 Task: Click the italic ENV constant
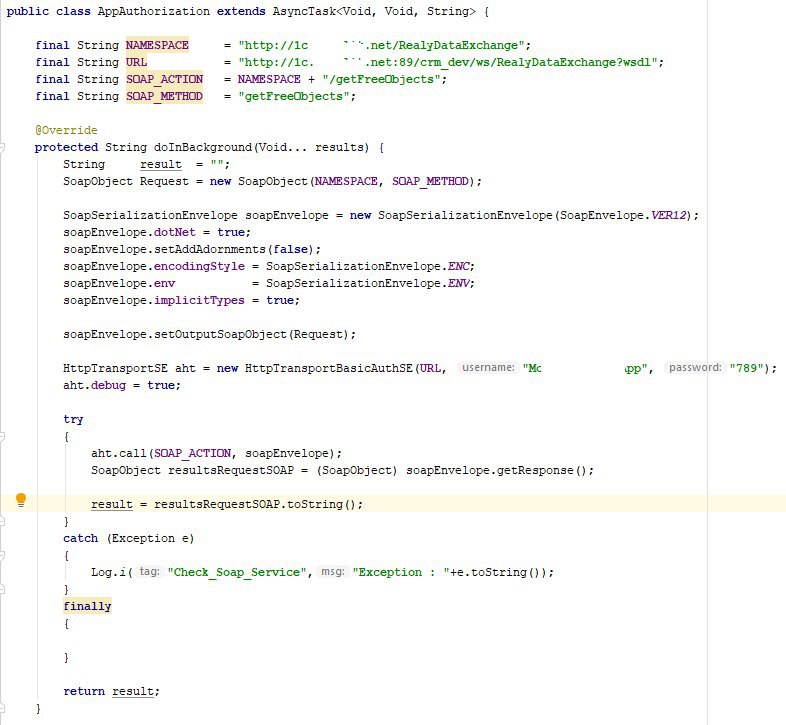pos(459,284)
